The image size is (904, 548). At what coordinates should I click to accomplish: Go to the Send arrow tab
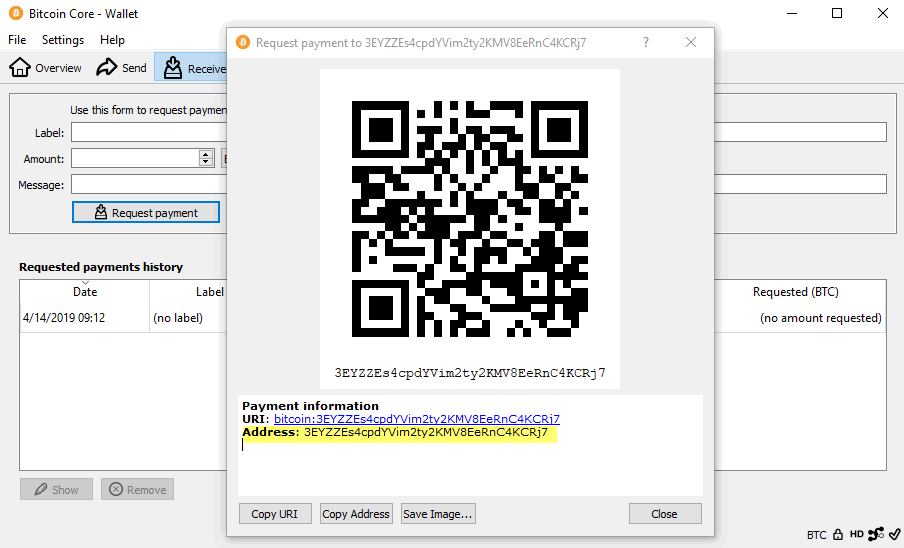121,68
